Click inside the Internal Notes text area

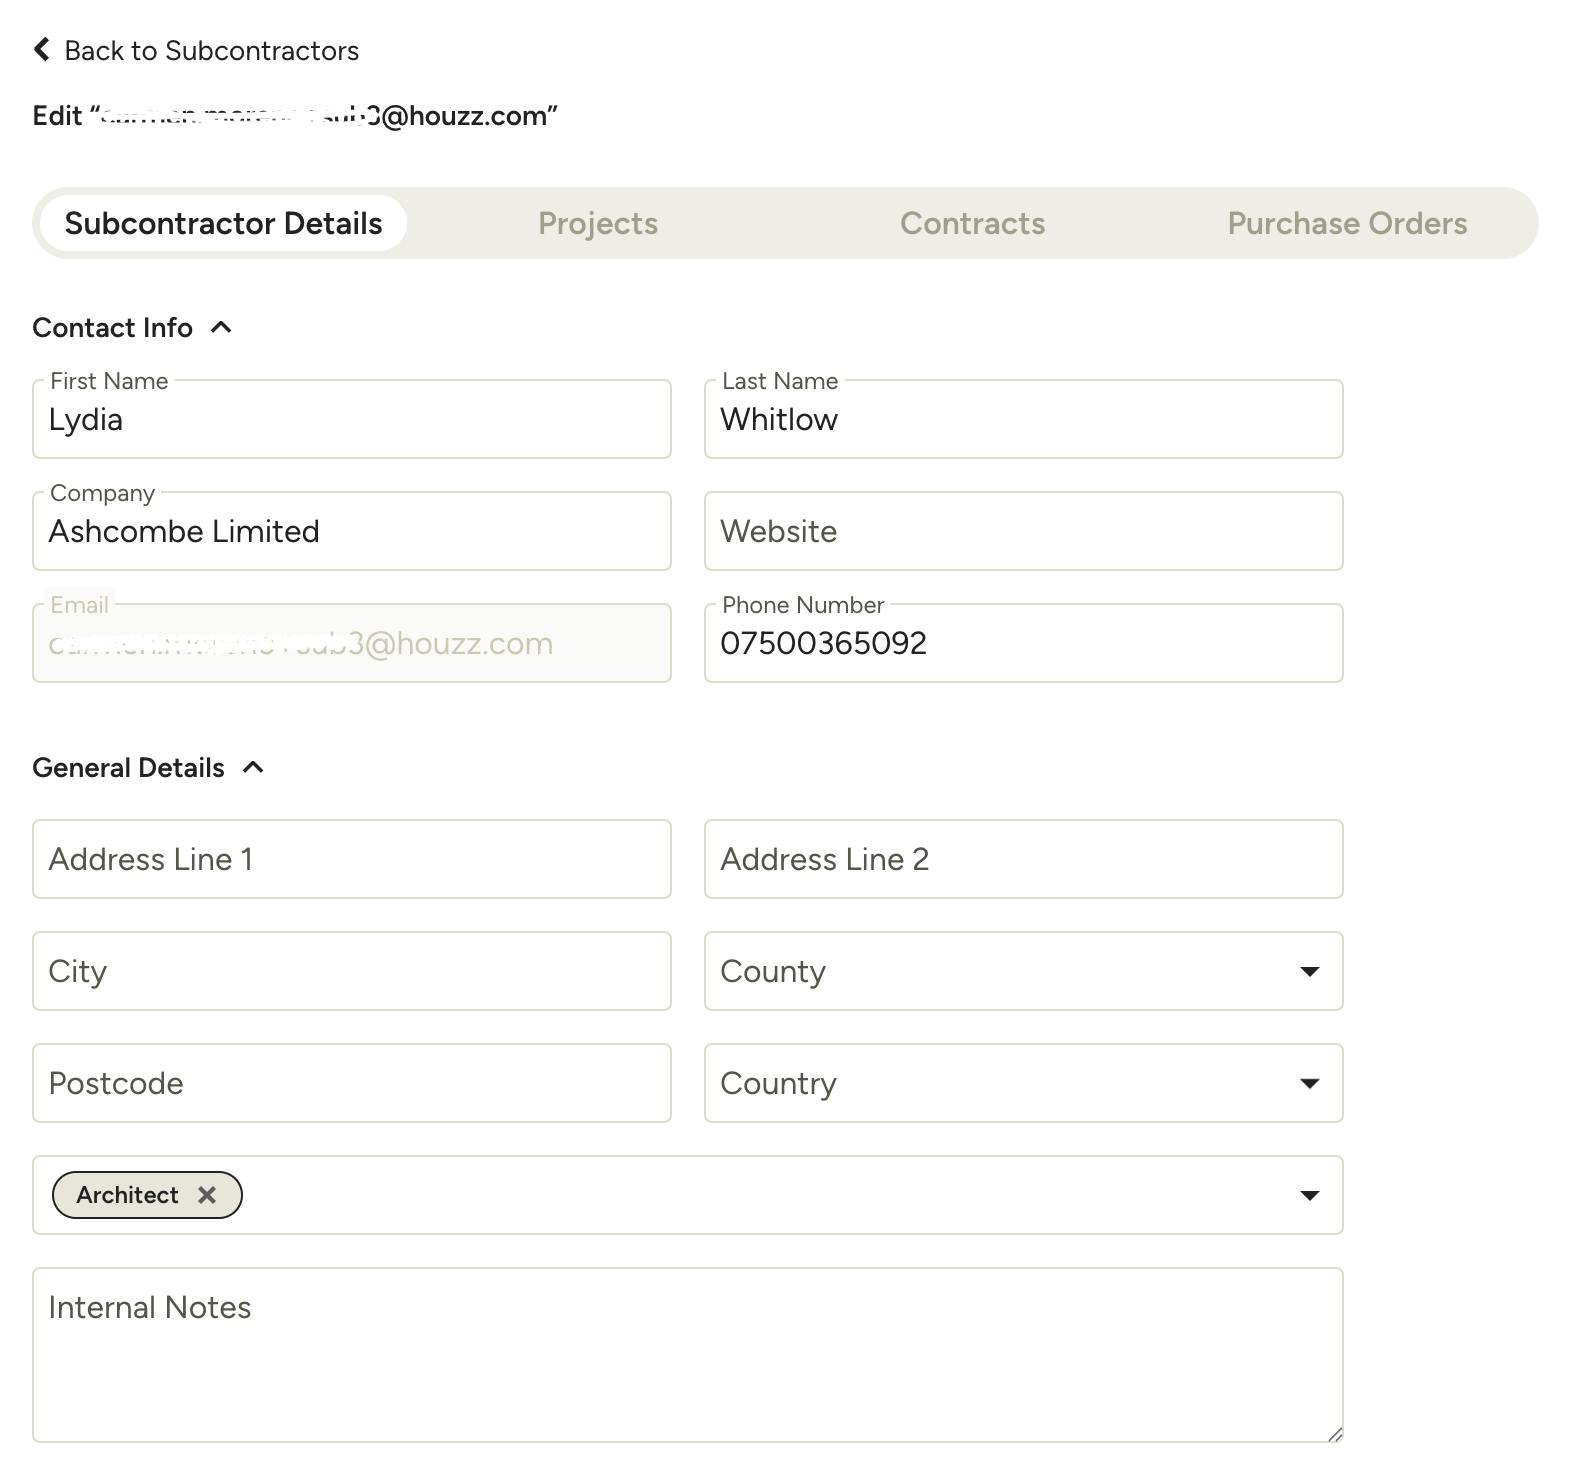pos(688,1355)
